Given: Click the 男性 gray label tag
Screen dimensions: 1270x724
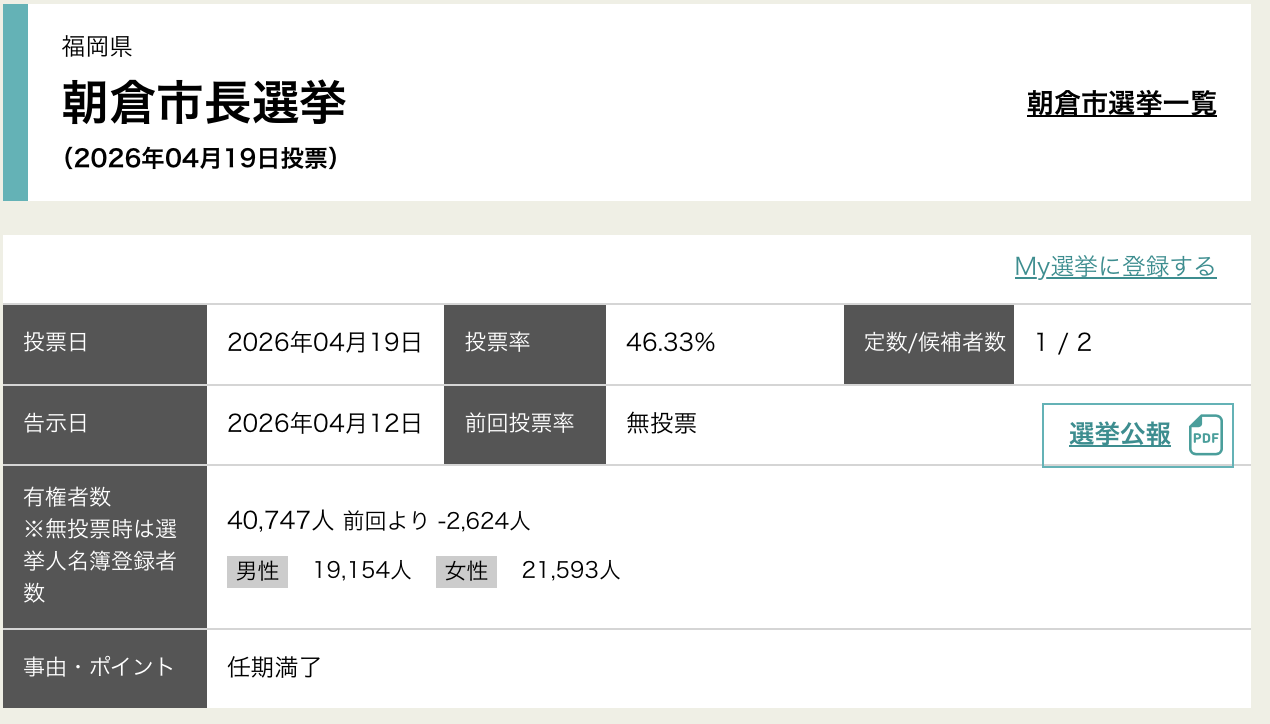Looking at the screenshot, I should pos(257,571).
